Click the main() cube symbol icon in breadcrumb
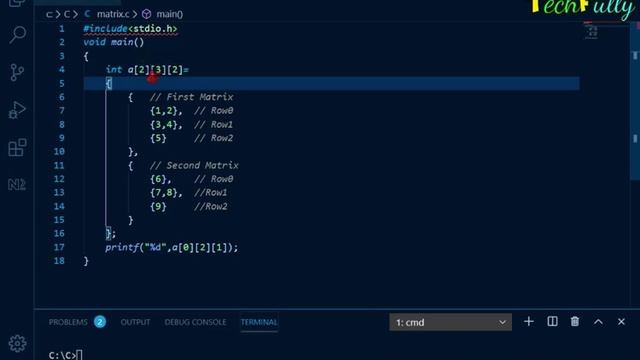Image resolution: width=640 pixels, height=360 pixels. (x=147, y=14)
